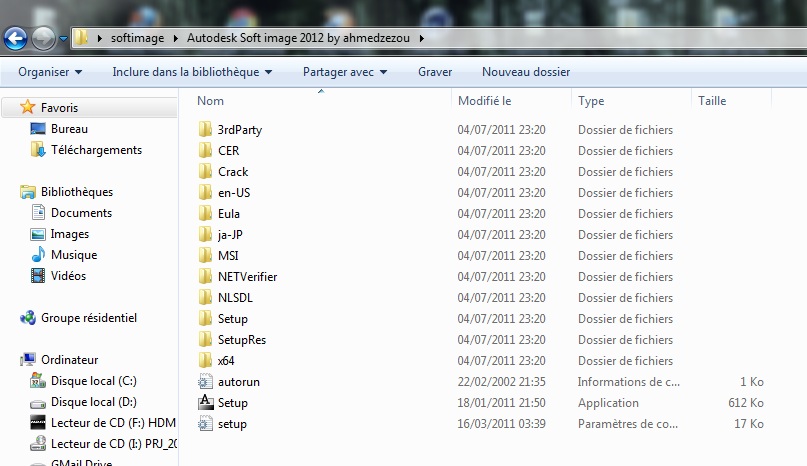Select the autorun file icon
This screenshot has height=466, width=807.
[205, 382]
